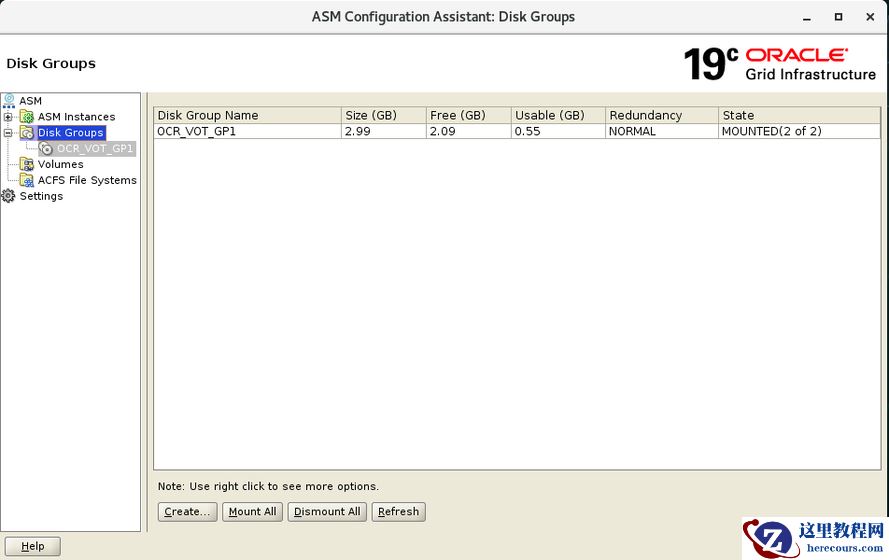Collapse the Disk Groups tree node

coord(8,133)
